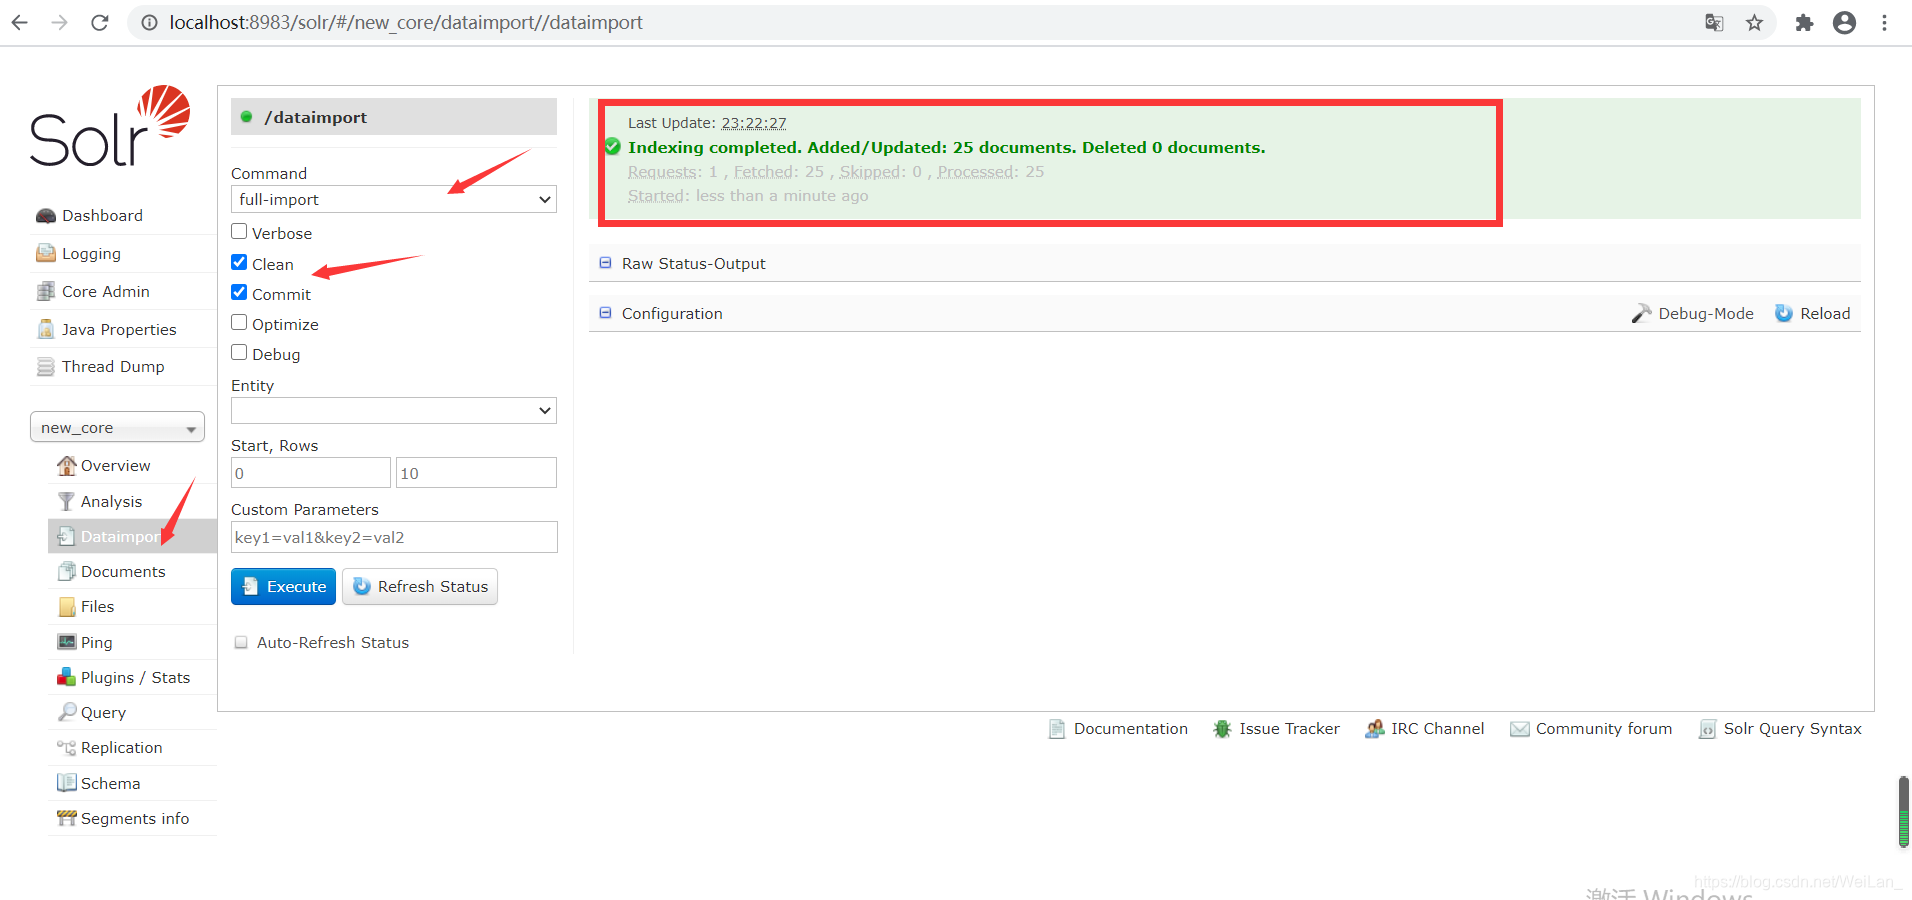Go to the core Overview page

[115, 466]
